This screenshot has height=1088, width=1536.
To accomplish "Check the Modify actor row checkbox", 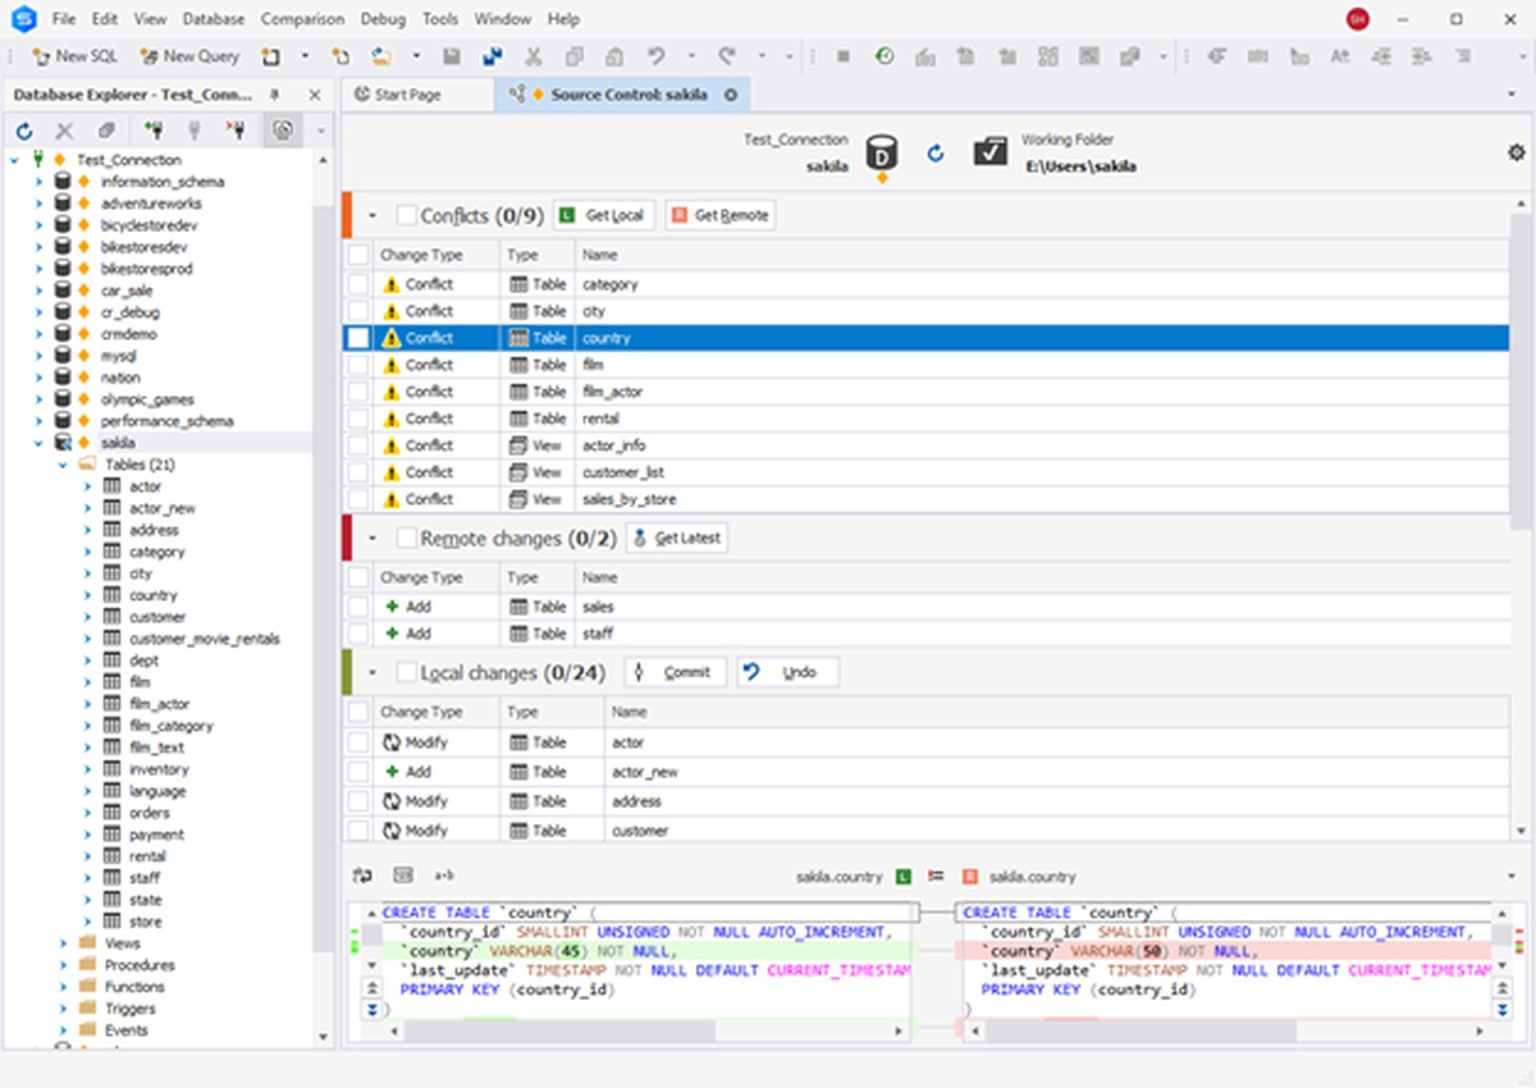I will (x=358, y=742).
